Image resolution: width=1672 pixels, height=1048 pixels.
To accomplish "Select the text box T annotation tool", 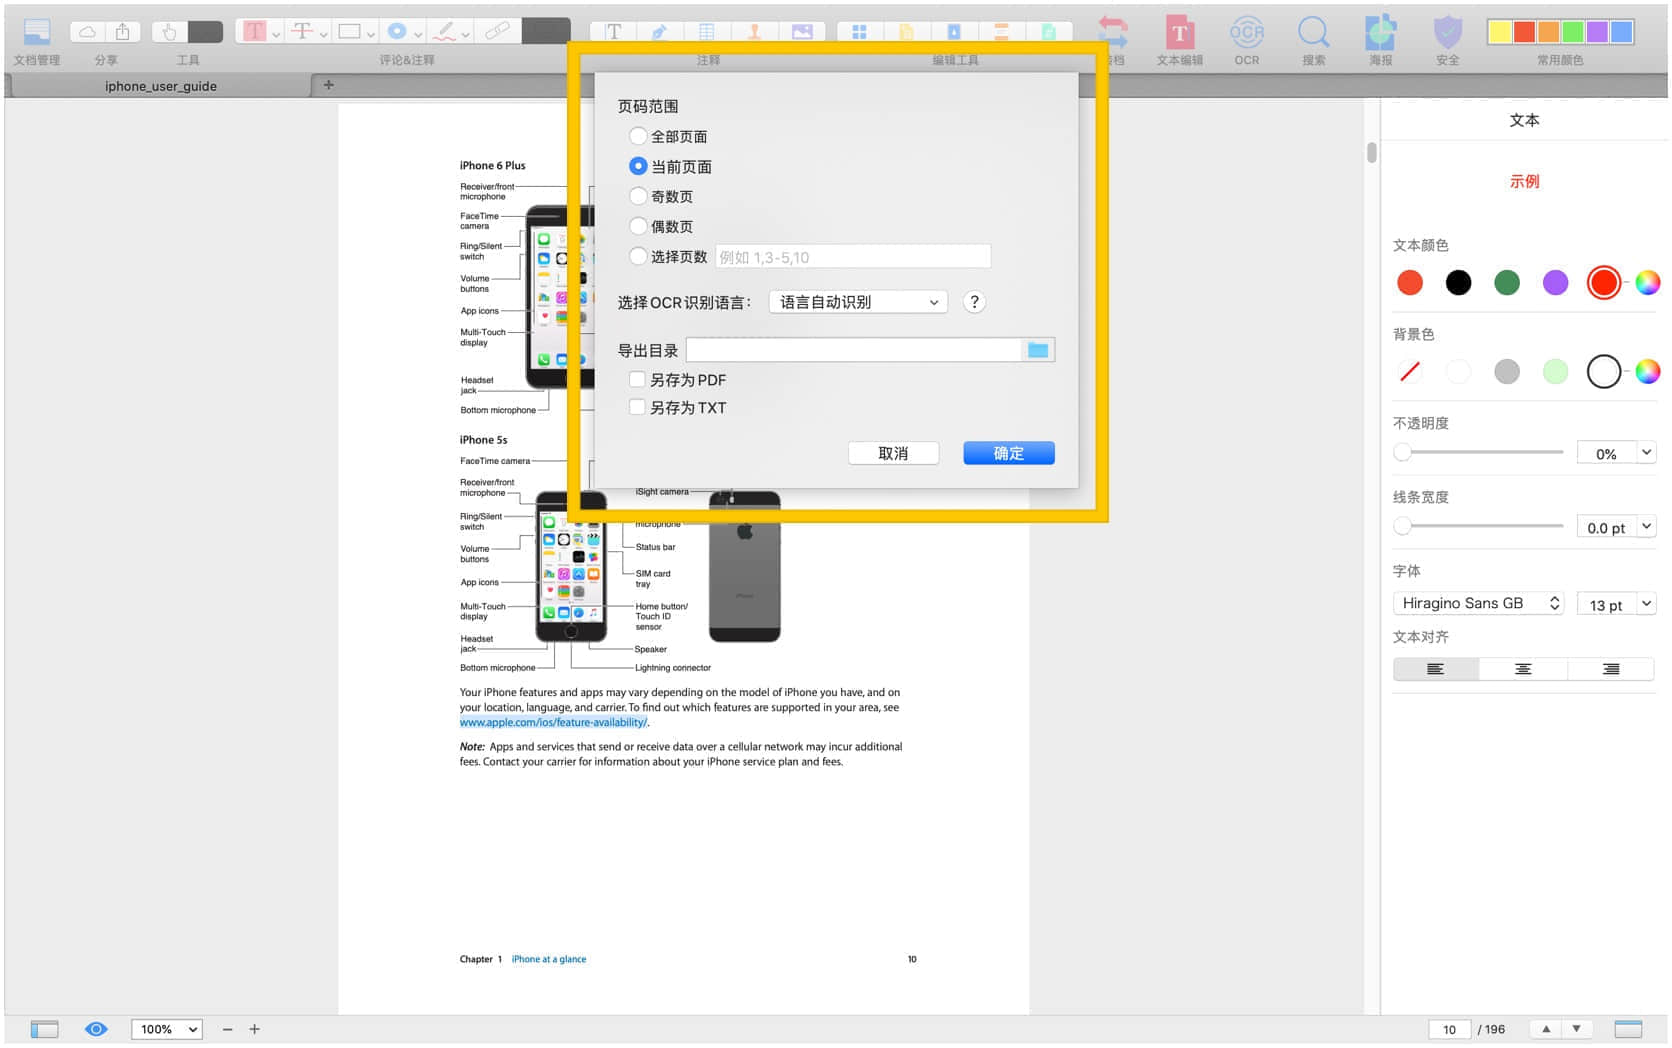I will pyautogui.click(x=613, y=32).
